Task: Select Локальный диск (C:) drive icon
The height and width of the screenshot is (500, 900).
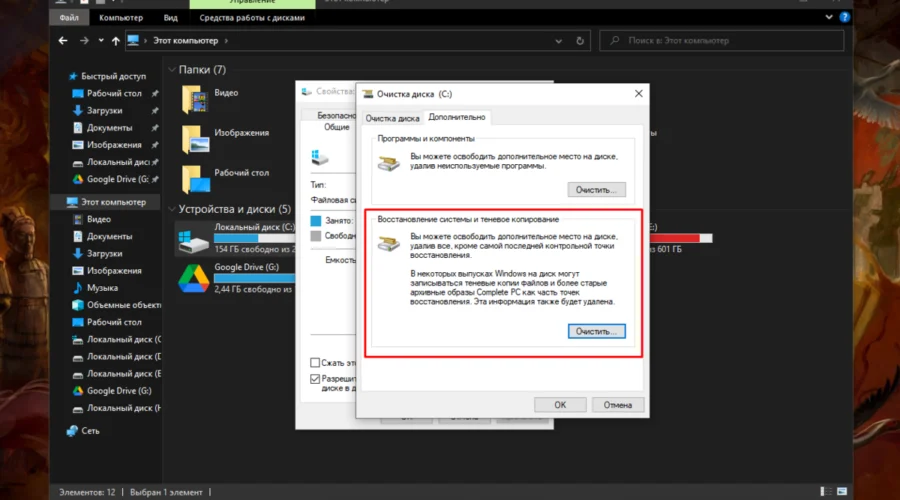Action: (192, 238)
